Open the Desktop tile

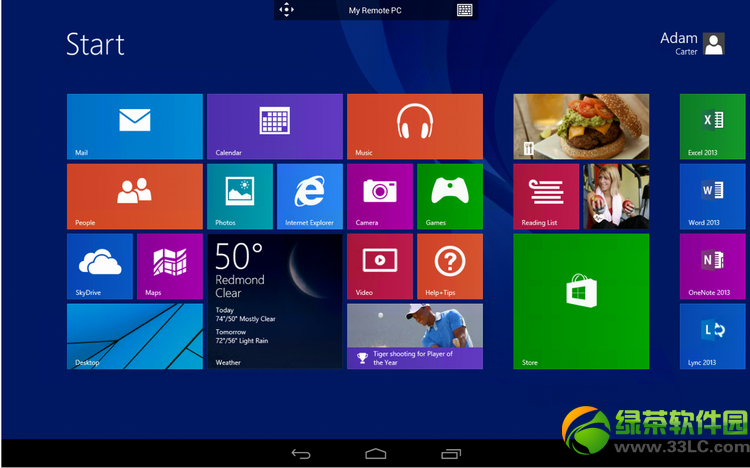135,336
